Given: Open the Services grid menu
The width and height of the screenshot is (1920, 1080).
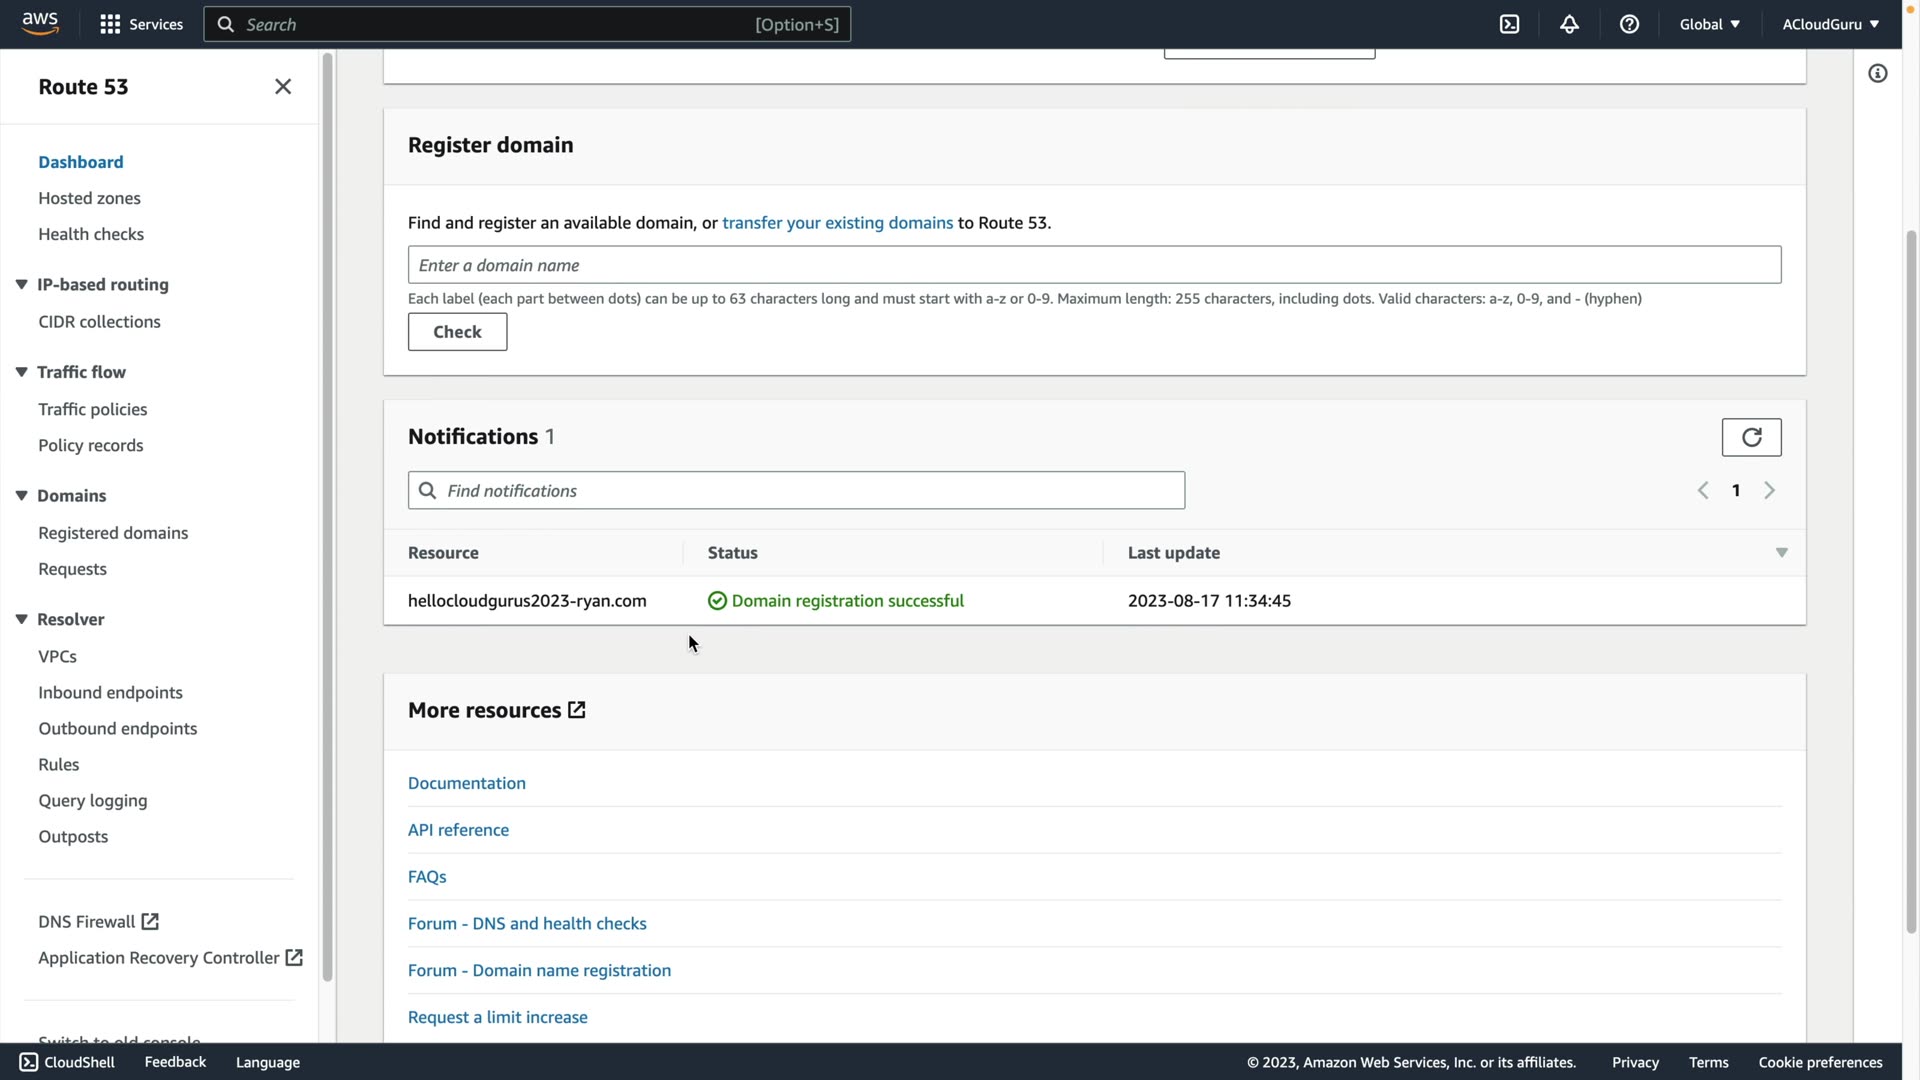Looking at the screenshot, I should click(110, 24).
